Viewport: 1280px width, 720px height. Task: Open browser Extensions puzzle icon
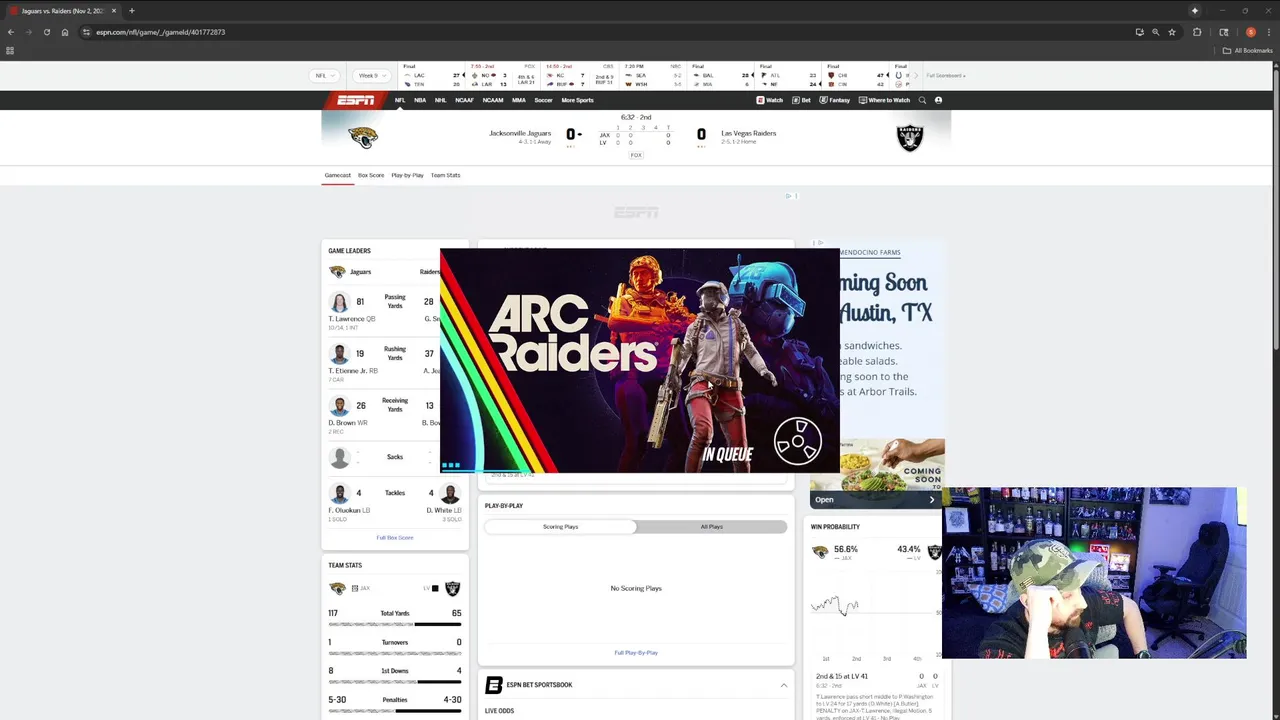[1197, 32]
